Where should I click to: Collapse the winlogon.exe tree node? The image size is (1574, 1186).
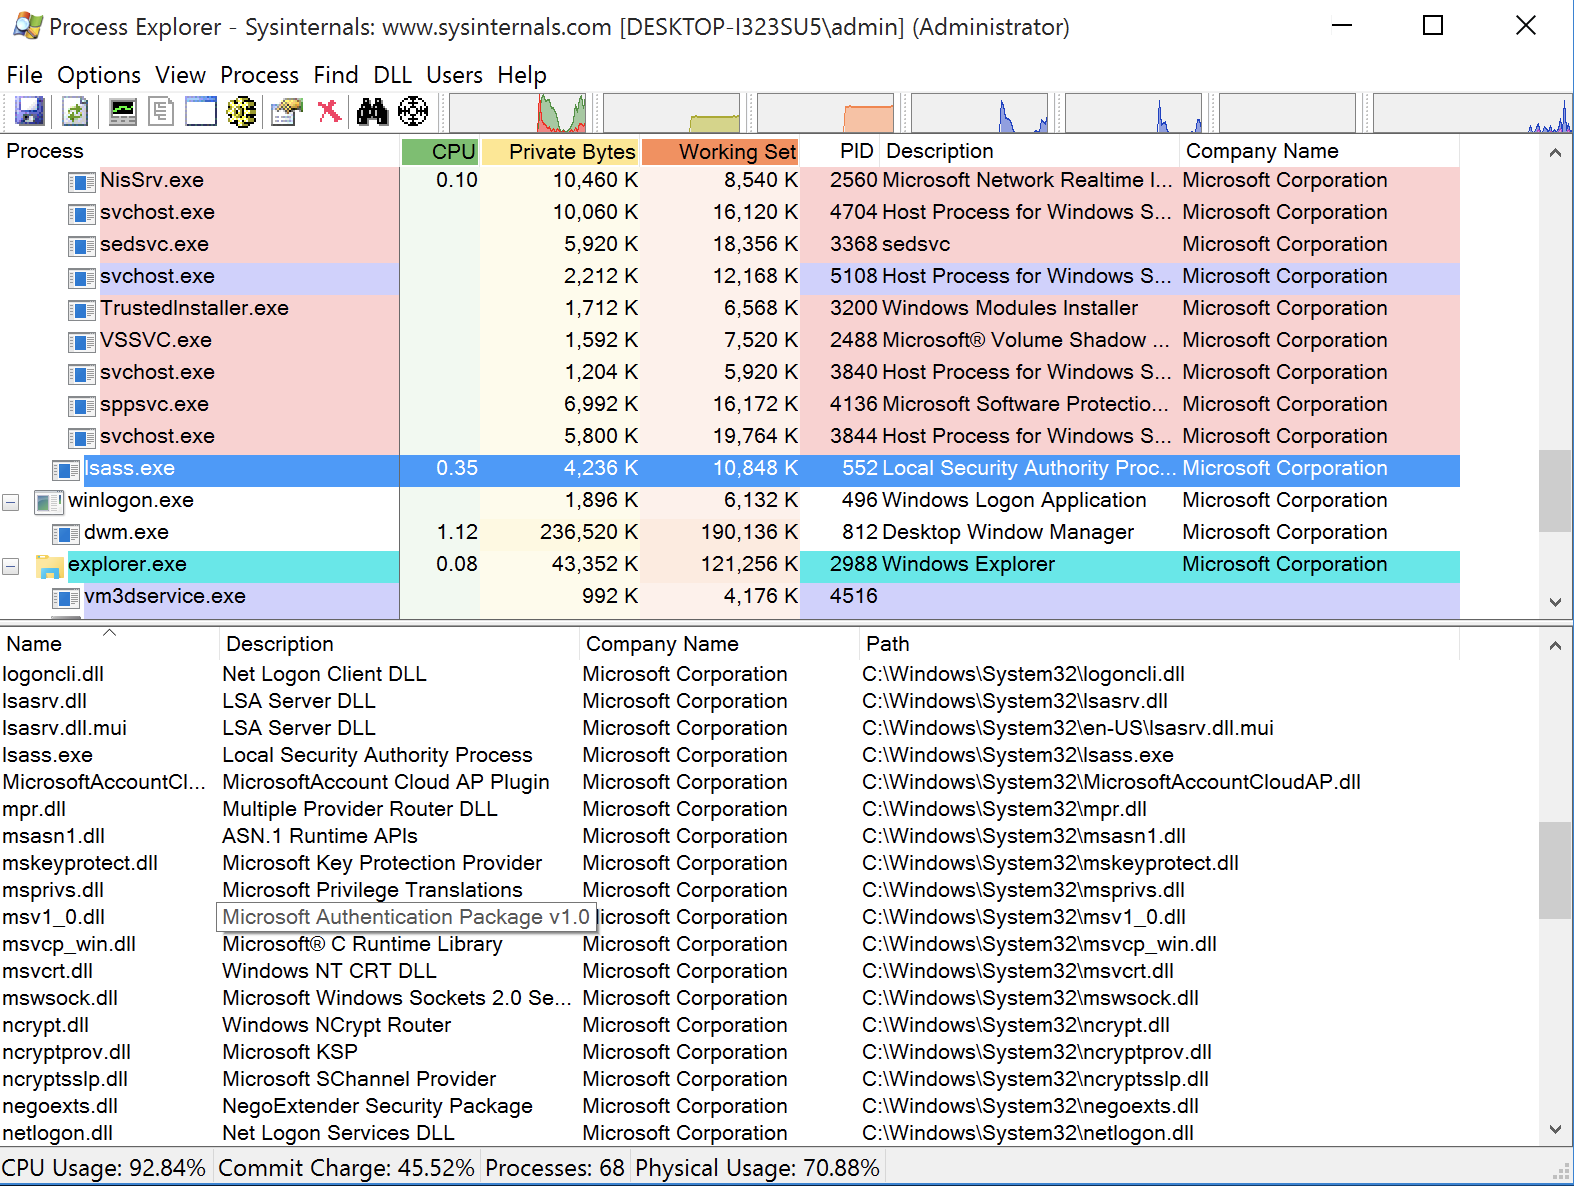11,502
